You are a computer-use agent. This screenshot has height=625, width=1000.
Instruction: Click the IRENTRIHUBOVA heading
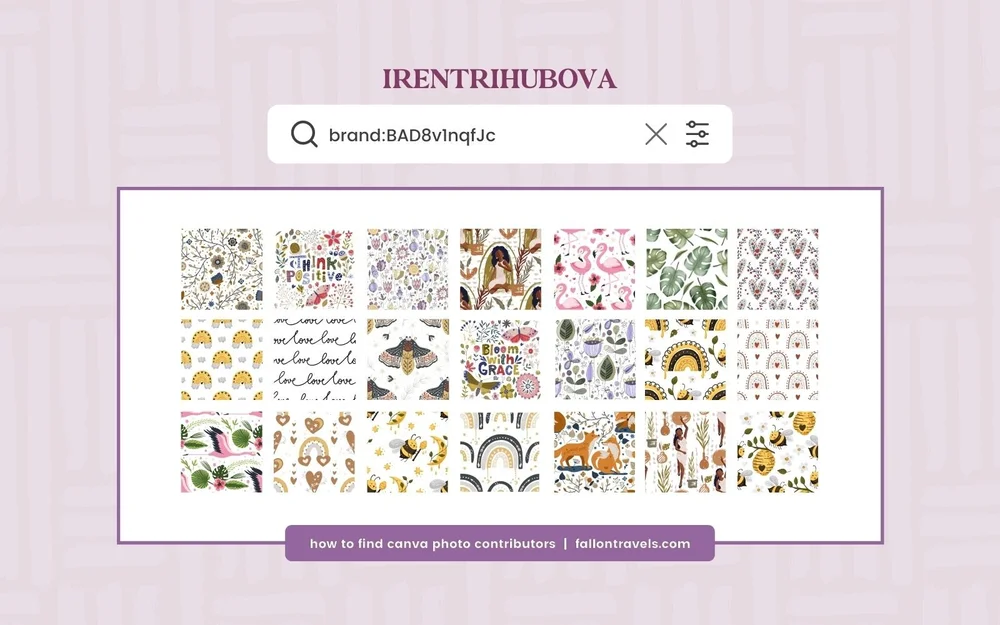(499, 79)
